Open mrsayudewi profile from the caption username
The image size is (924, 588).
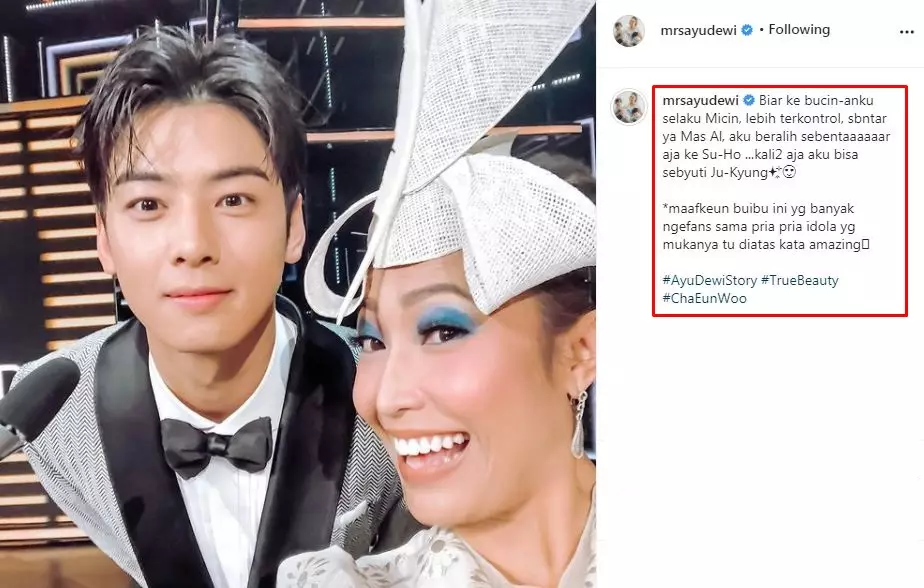[x=700, y=100]
